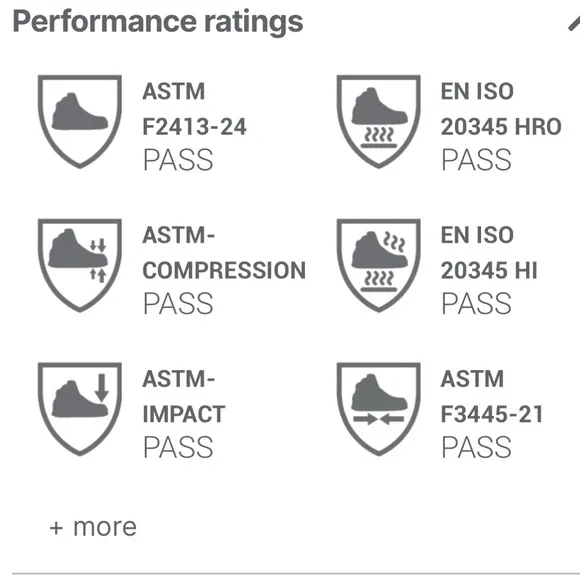Select the ASTM F2413-24 label text
The width and height of the screenshot is (580, 580).
[195, 109]
